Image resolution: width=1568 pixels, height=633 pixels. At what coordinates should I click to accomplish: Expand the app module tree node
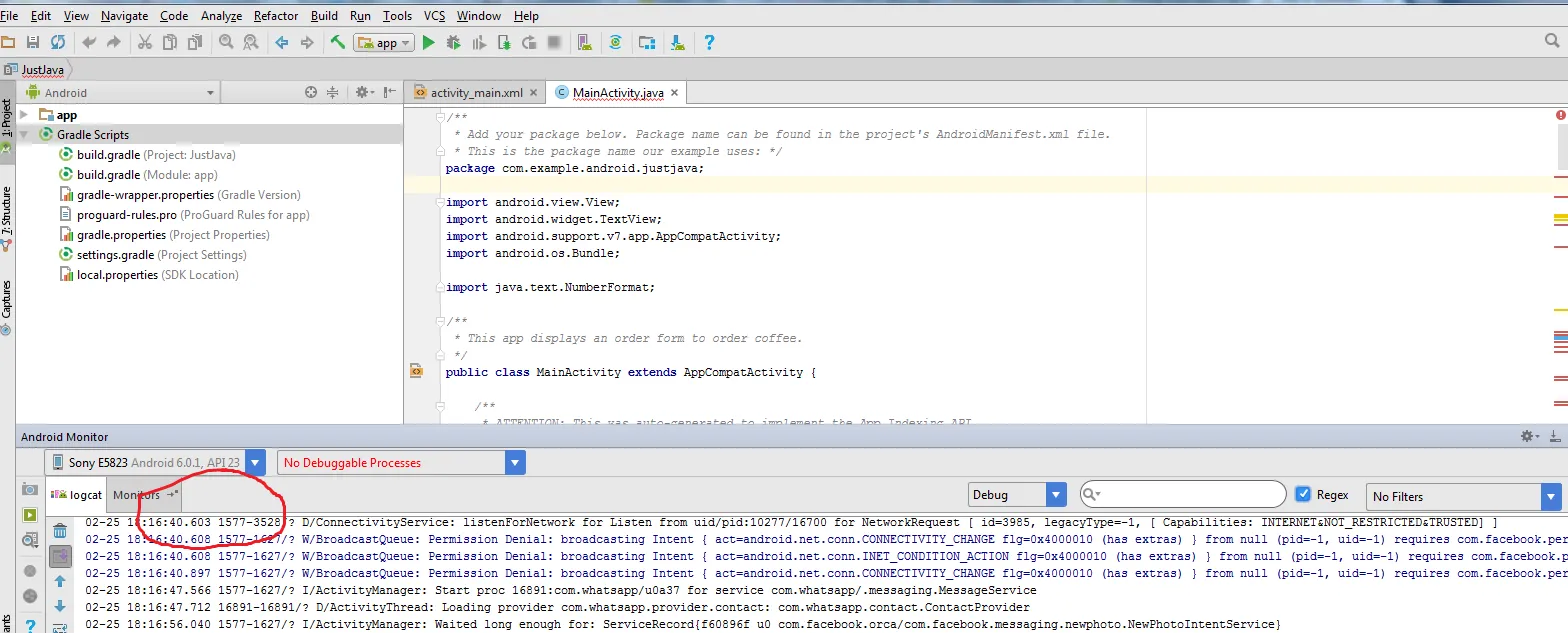tap(24, 115)
